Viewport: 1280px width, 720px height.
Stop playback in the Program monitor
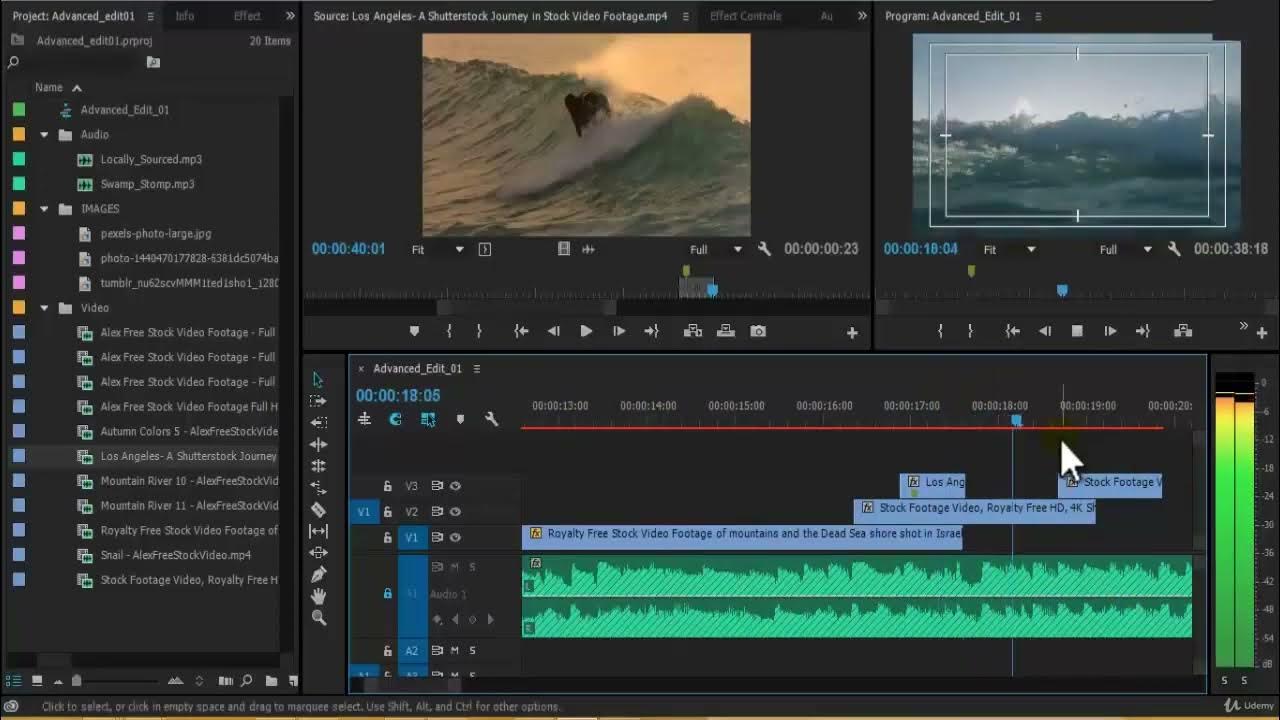1077,331
